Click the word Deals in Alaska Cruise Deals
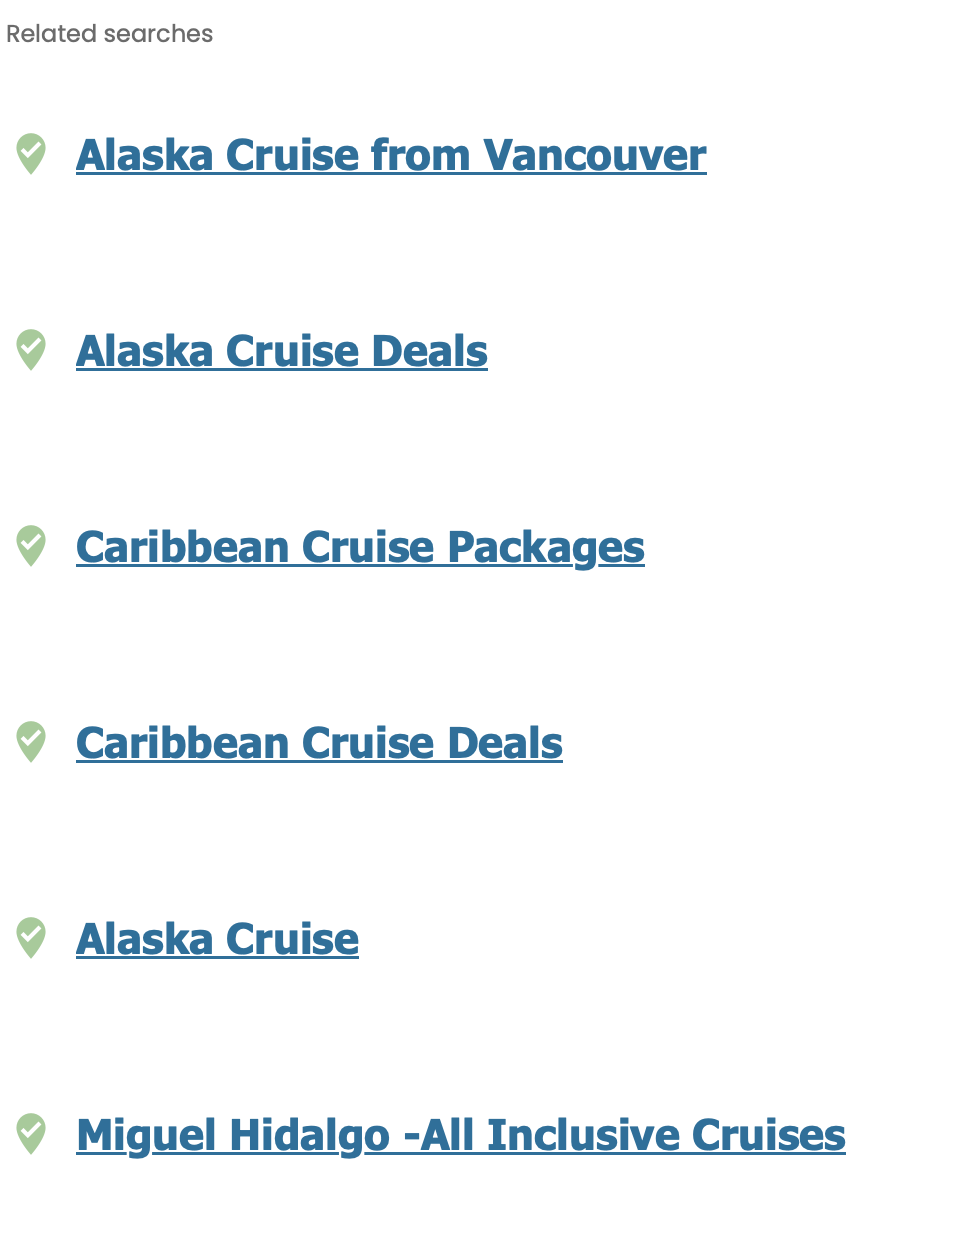Viewport: 974px width, 1244px height. coord(429,352)
